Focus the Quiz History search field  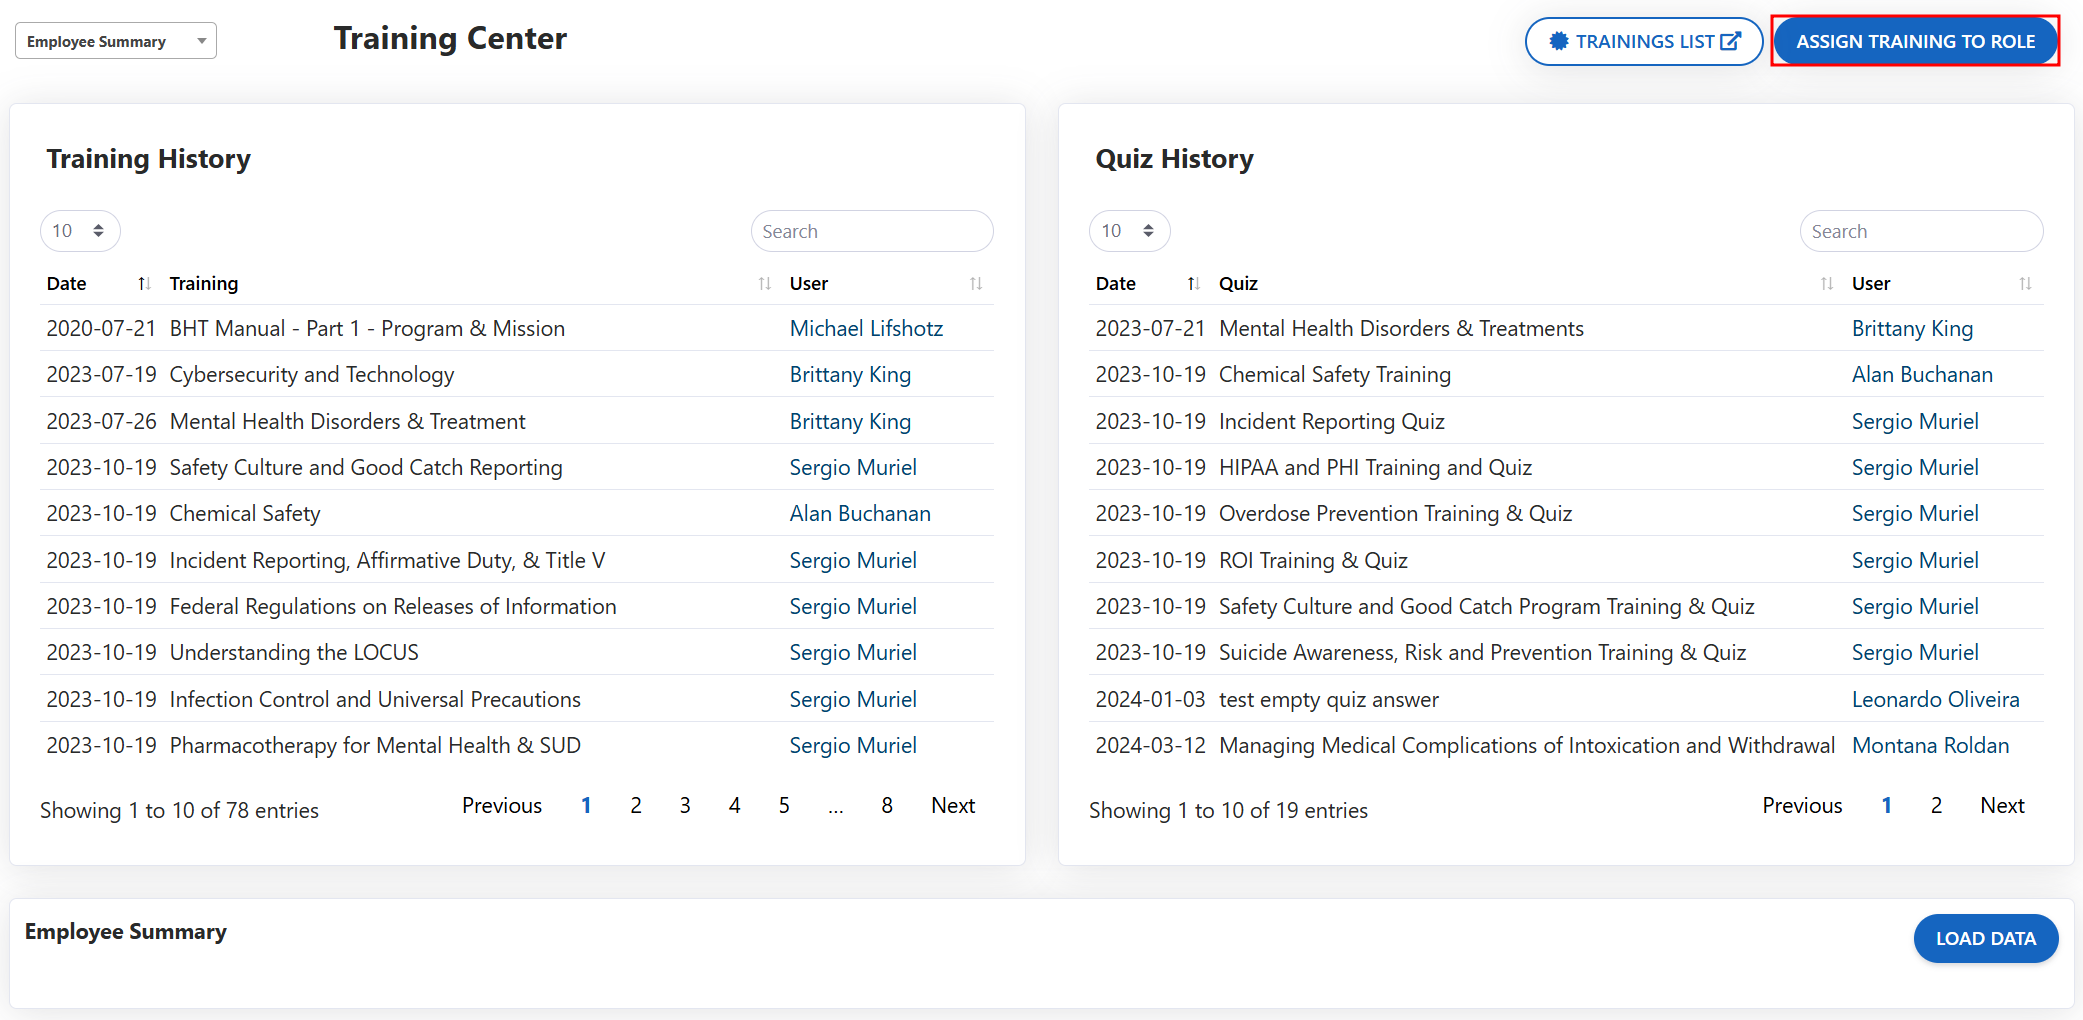[x=1920, y=232]
